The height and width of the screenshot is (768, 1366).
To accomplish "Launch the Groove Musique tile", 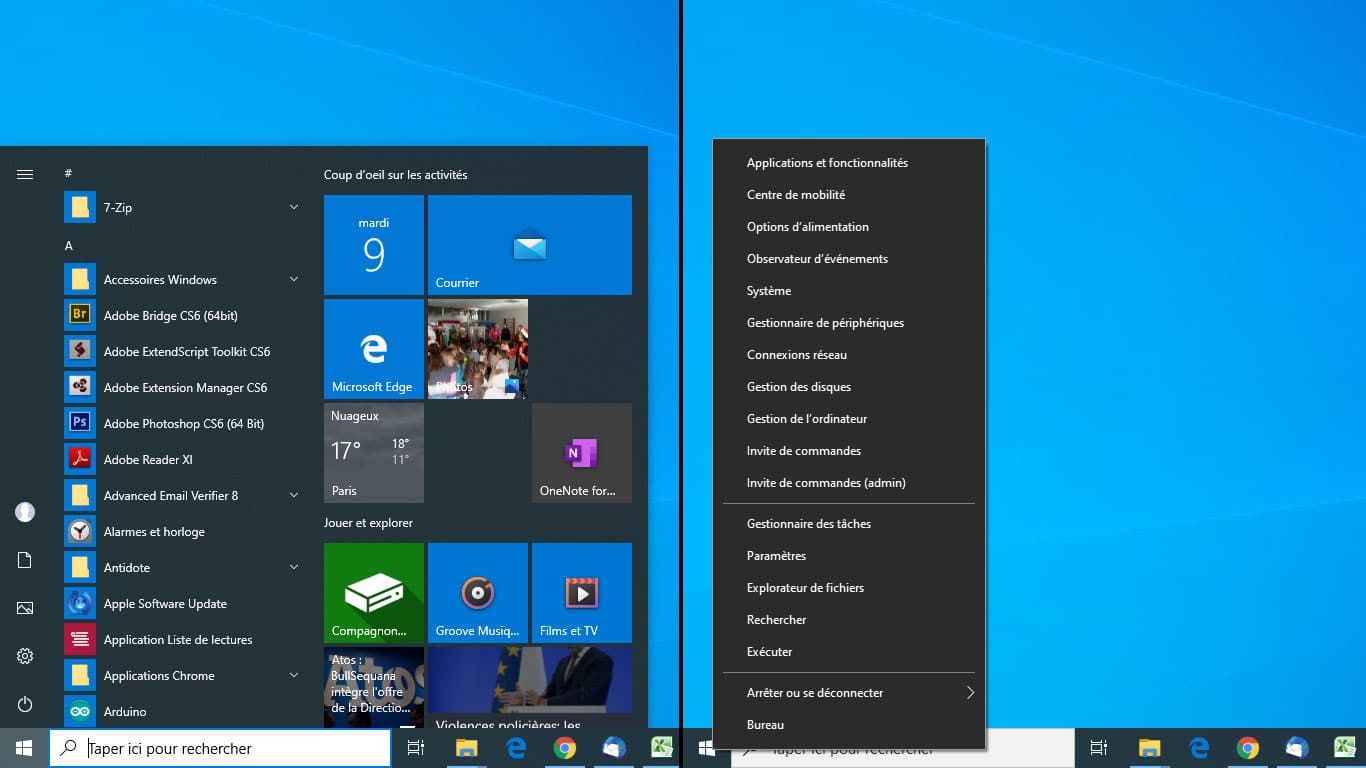I will [477, 592].
